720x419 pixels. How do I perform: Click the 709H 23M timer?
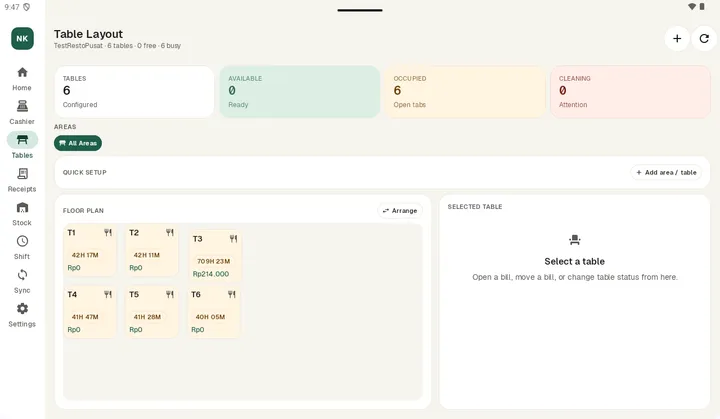tap(214, 261)
